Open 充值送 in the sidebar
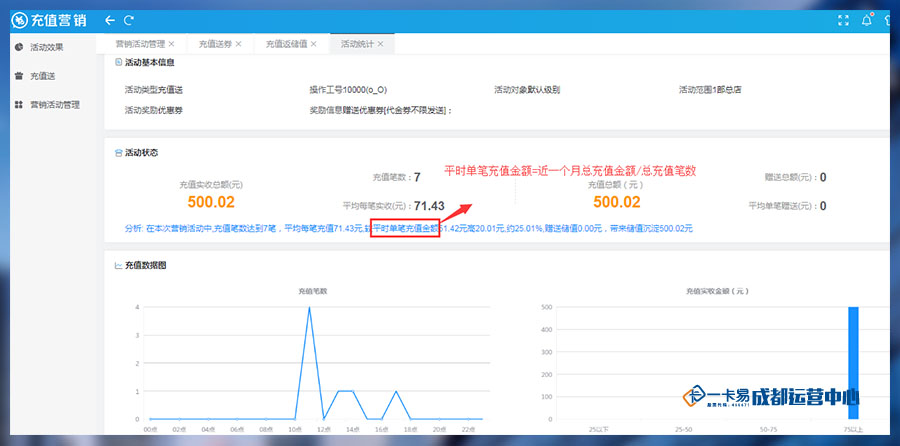 [x=42, y=76]
